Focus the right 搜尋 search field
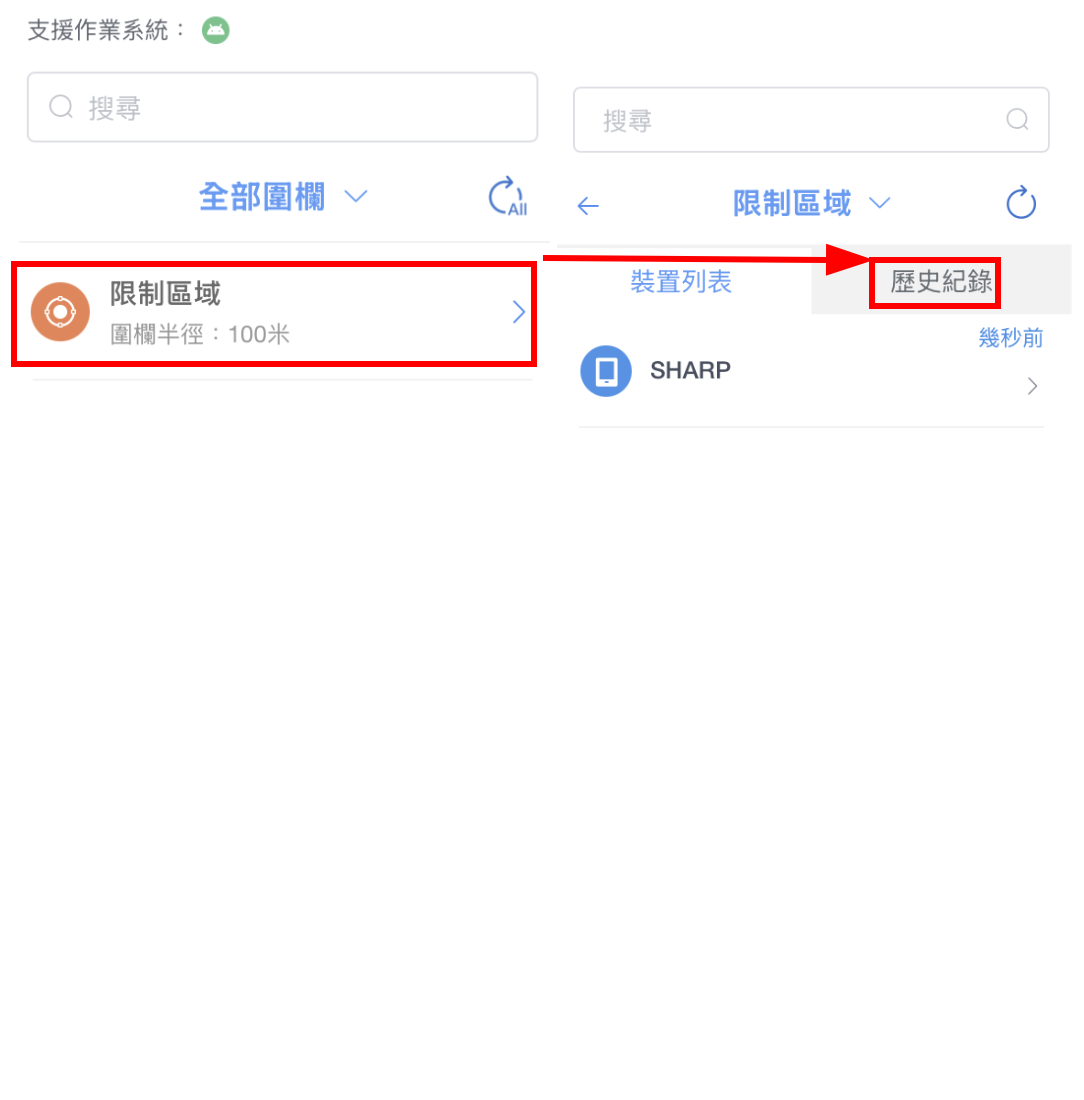The image size is (1084, 1100). point(811,120)
